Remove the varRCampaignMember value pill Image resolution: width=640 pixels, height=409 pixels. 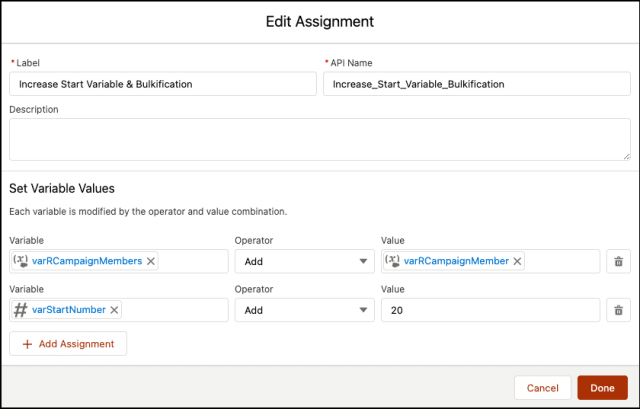coord(517,261)
